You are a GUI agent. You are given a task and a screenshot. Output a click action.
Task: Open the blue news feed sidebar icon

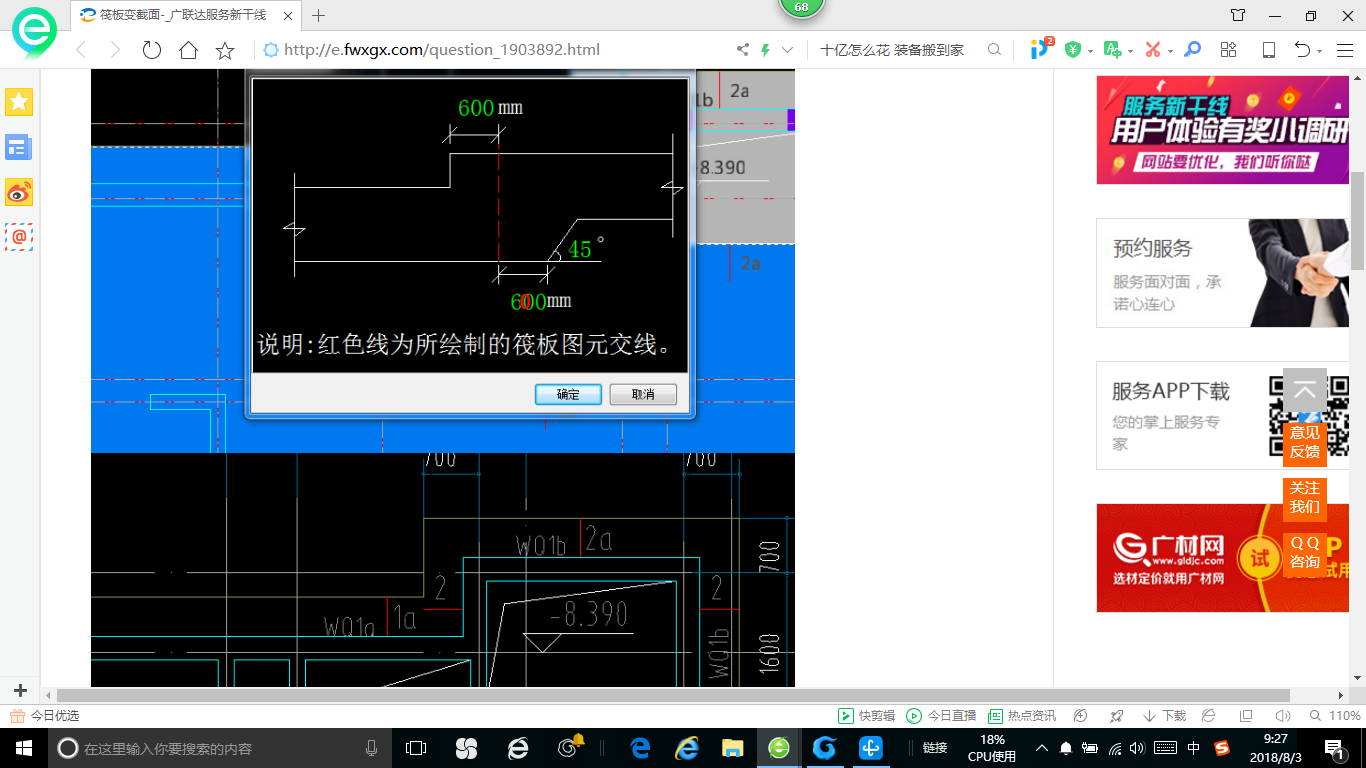pos(19,148)
